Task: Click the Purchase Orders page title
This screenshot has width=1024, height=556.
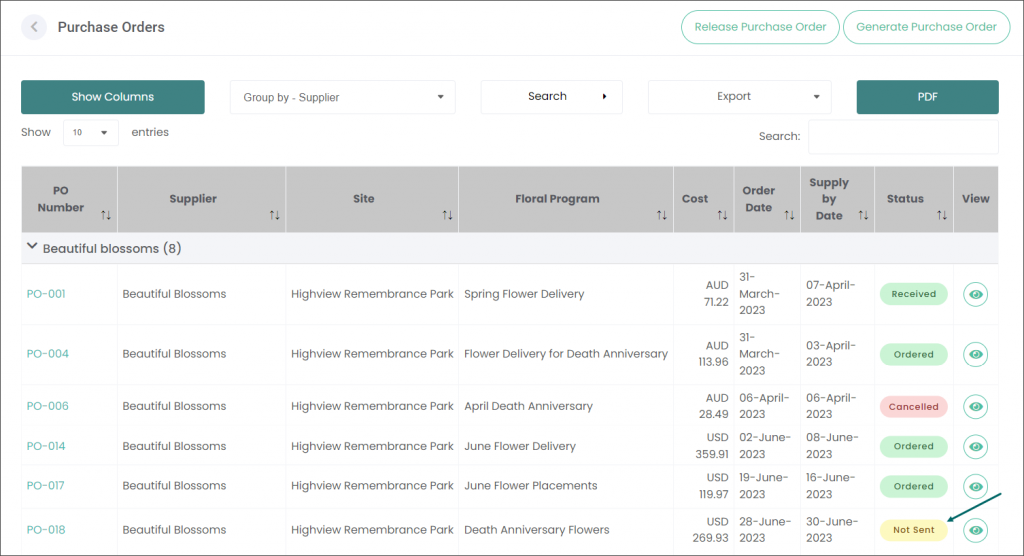Action: [111, 27]
